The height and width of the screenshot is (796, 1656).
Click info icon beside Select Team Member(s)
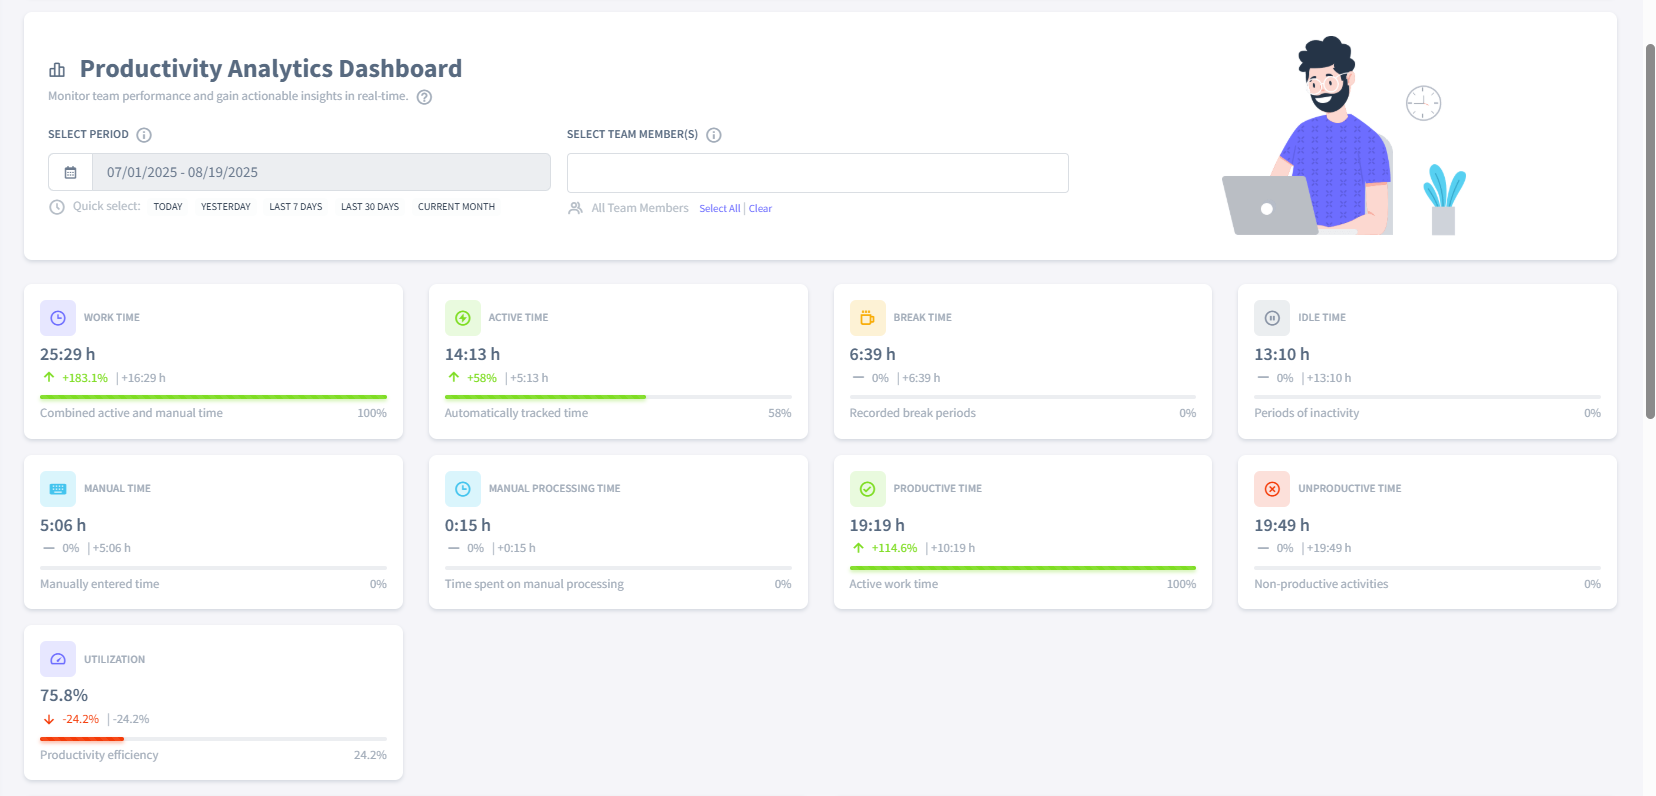(x=714, y=135)
